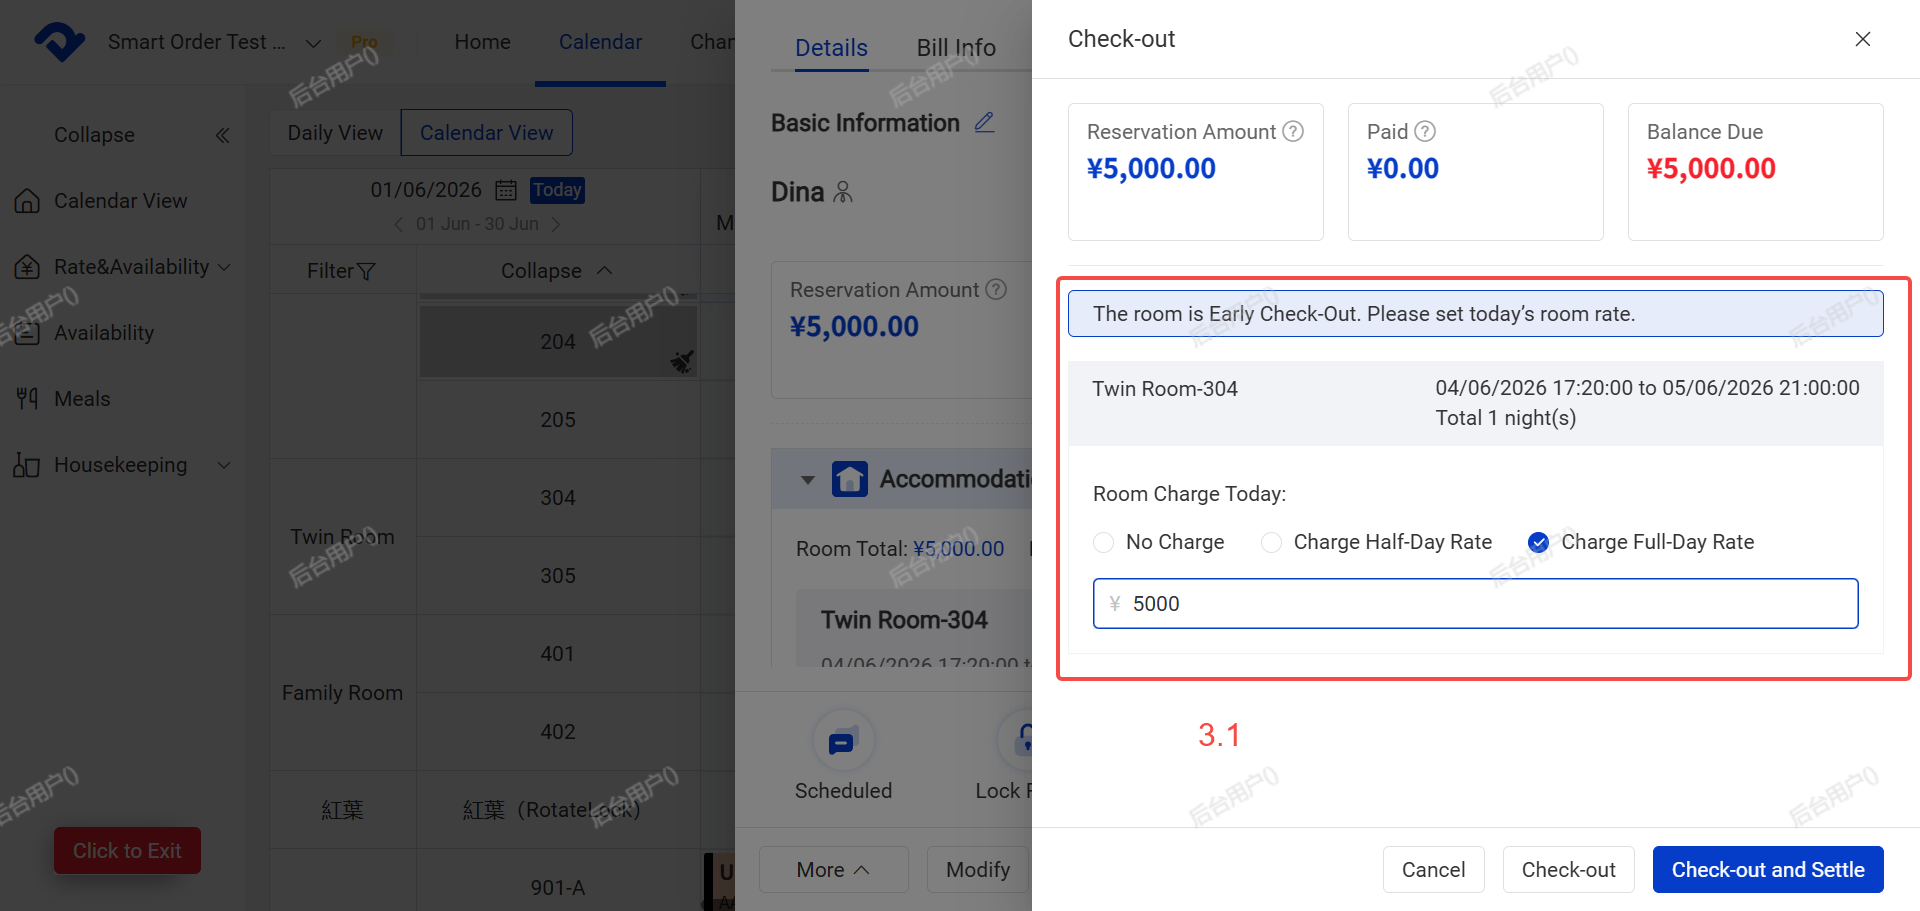
Task: Click the Click to Exit button
Action: [127, 851]
